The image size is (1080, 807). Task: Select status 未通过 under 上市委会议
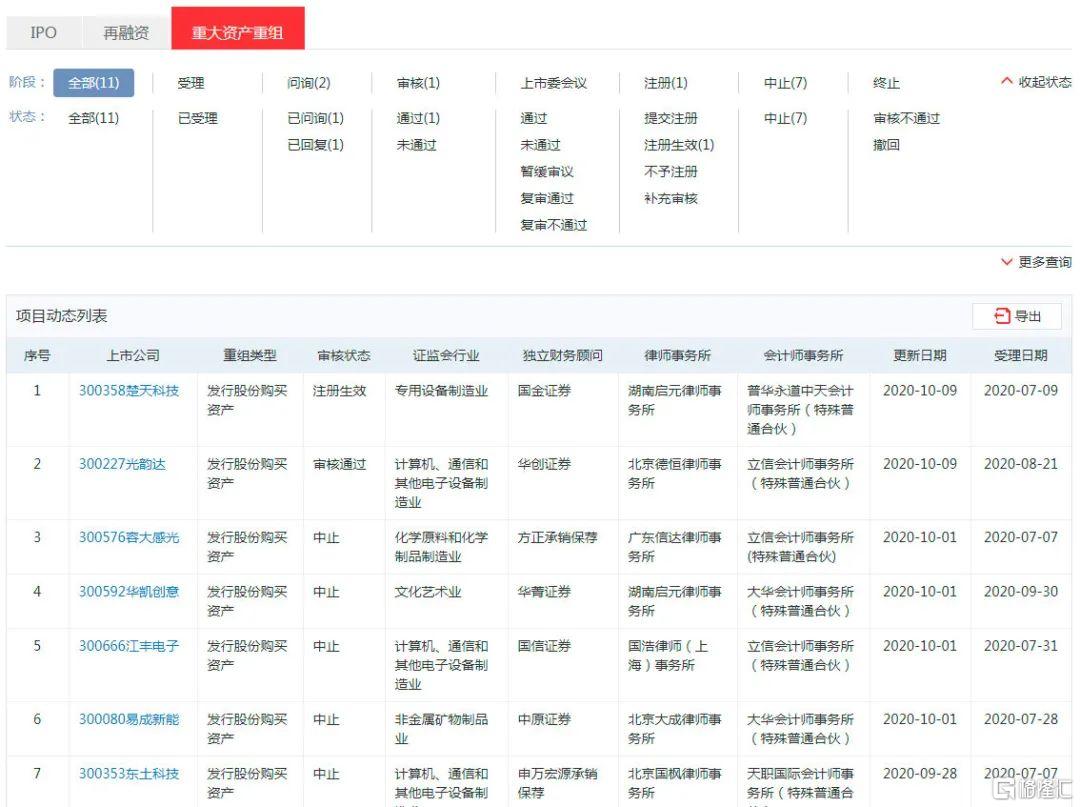tap(541, 145)
